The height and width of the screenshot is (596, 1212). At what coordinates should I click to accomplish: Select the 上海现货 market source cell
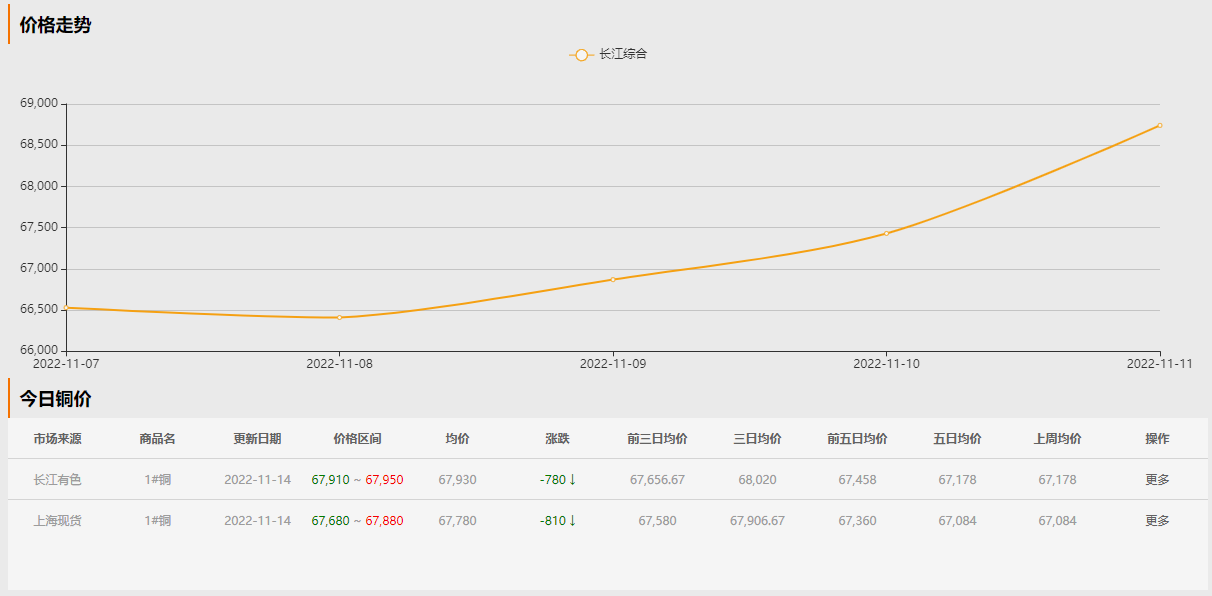coord(57,521)
